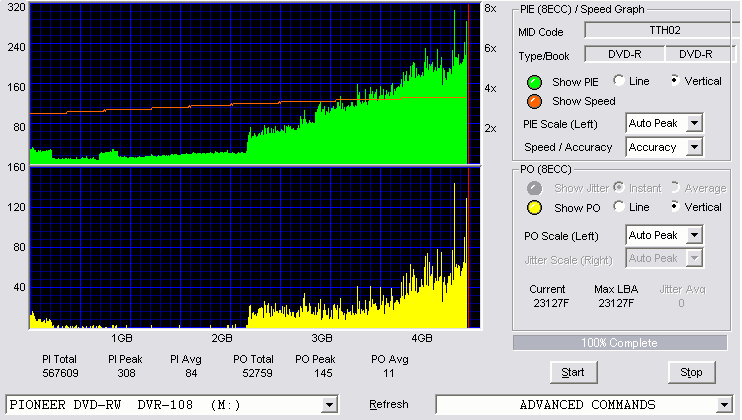This screenshot has height=420, width=742.
Task: Select Instant jitter radio option
Action: tap(618, 187)
